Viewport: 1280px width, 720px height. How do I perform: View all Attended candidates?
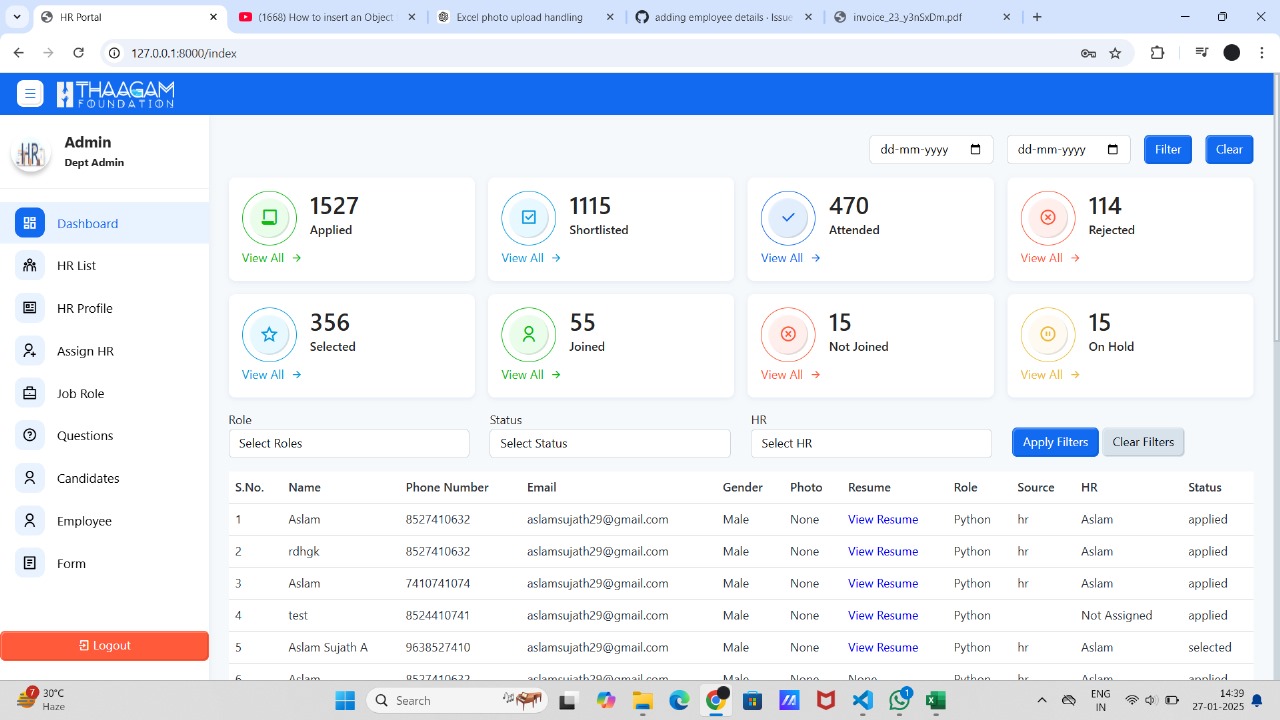(x=791, y=258)
